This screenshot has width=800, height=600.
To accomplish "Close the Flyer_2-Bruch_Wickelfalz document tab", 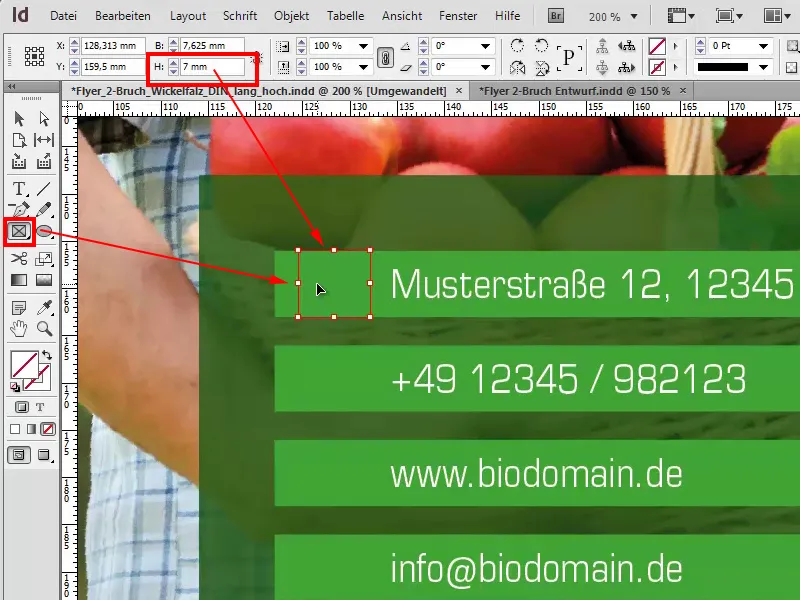I will point(459,91).
